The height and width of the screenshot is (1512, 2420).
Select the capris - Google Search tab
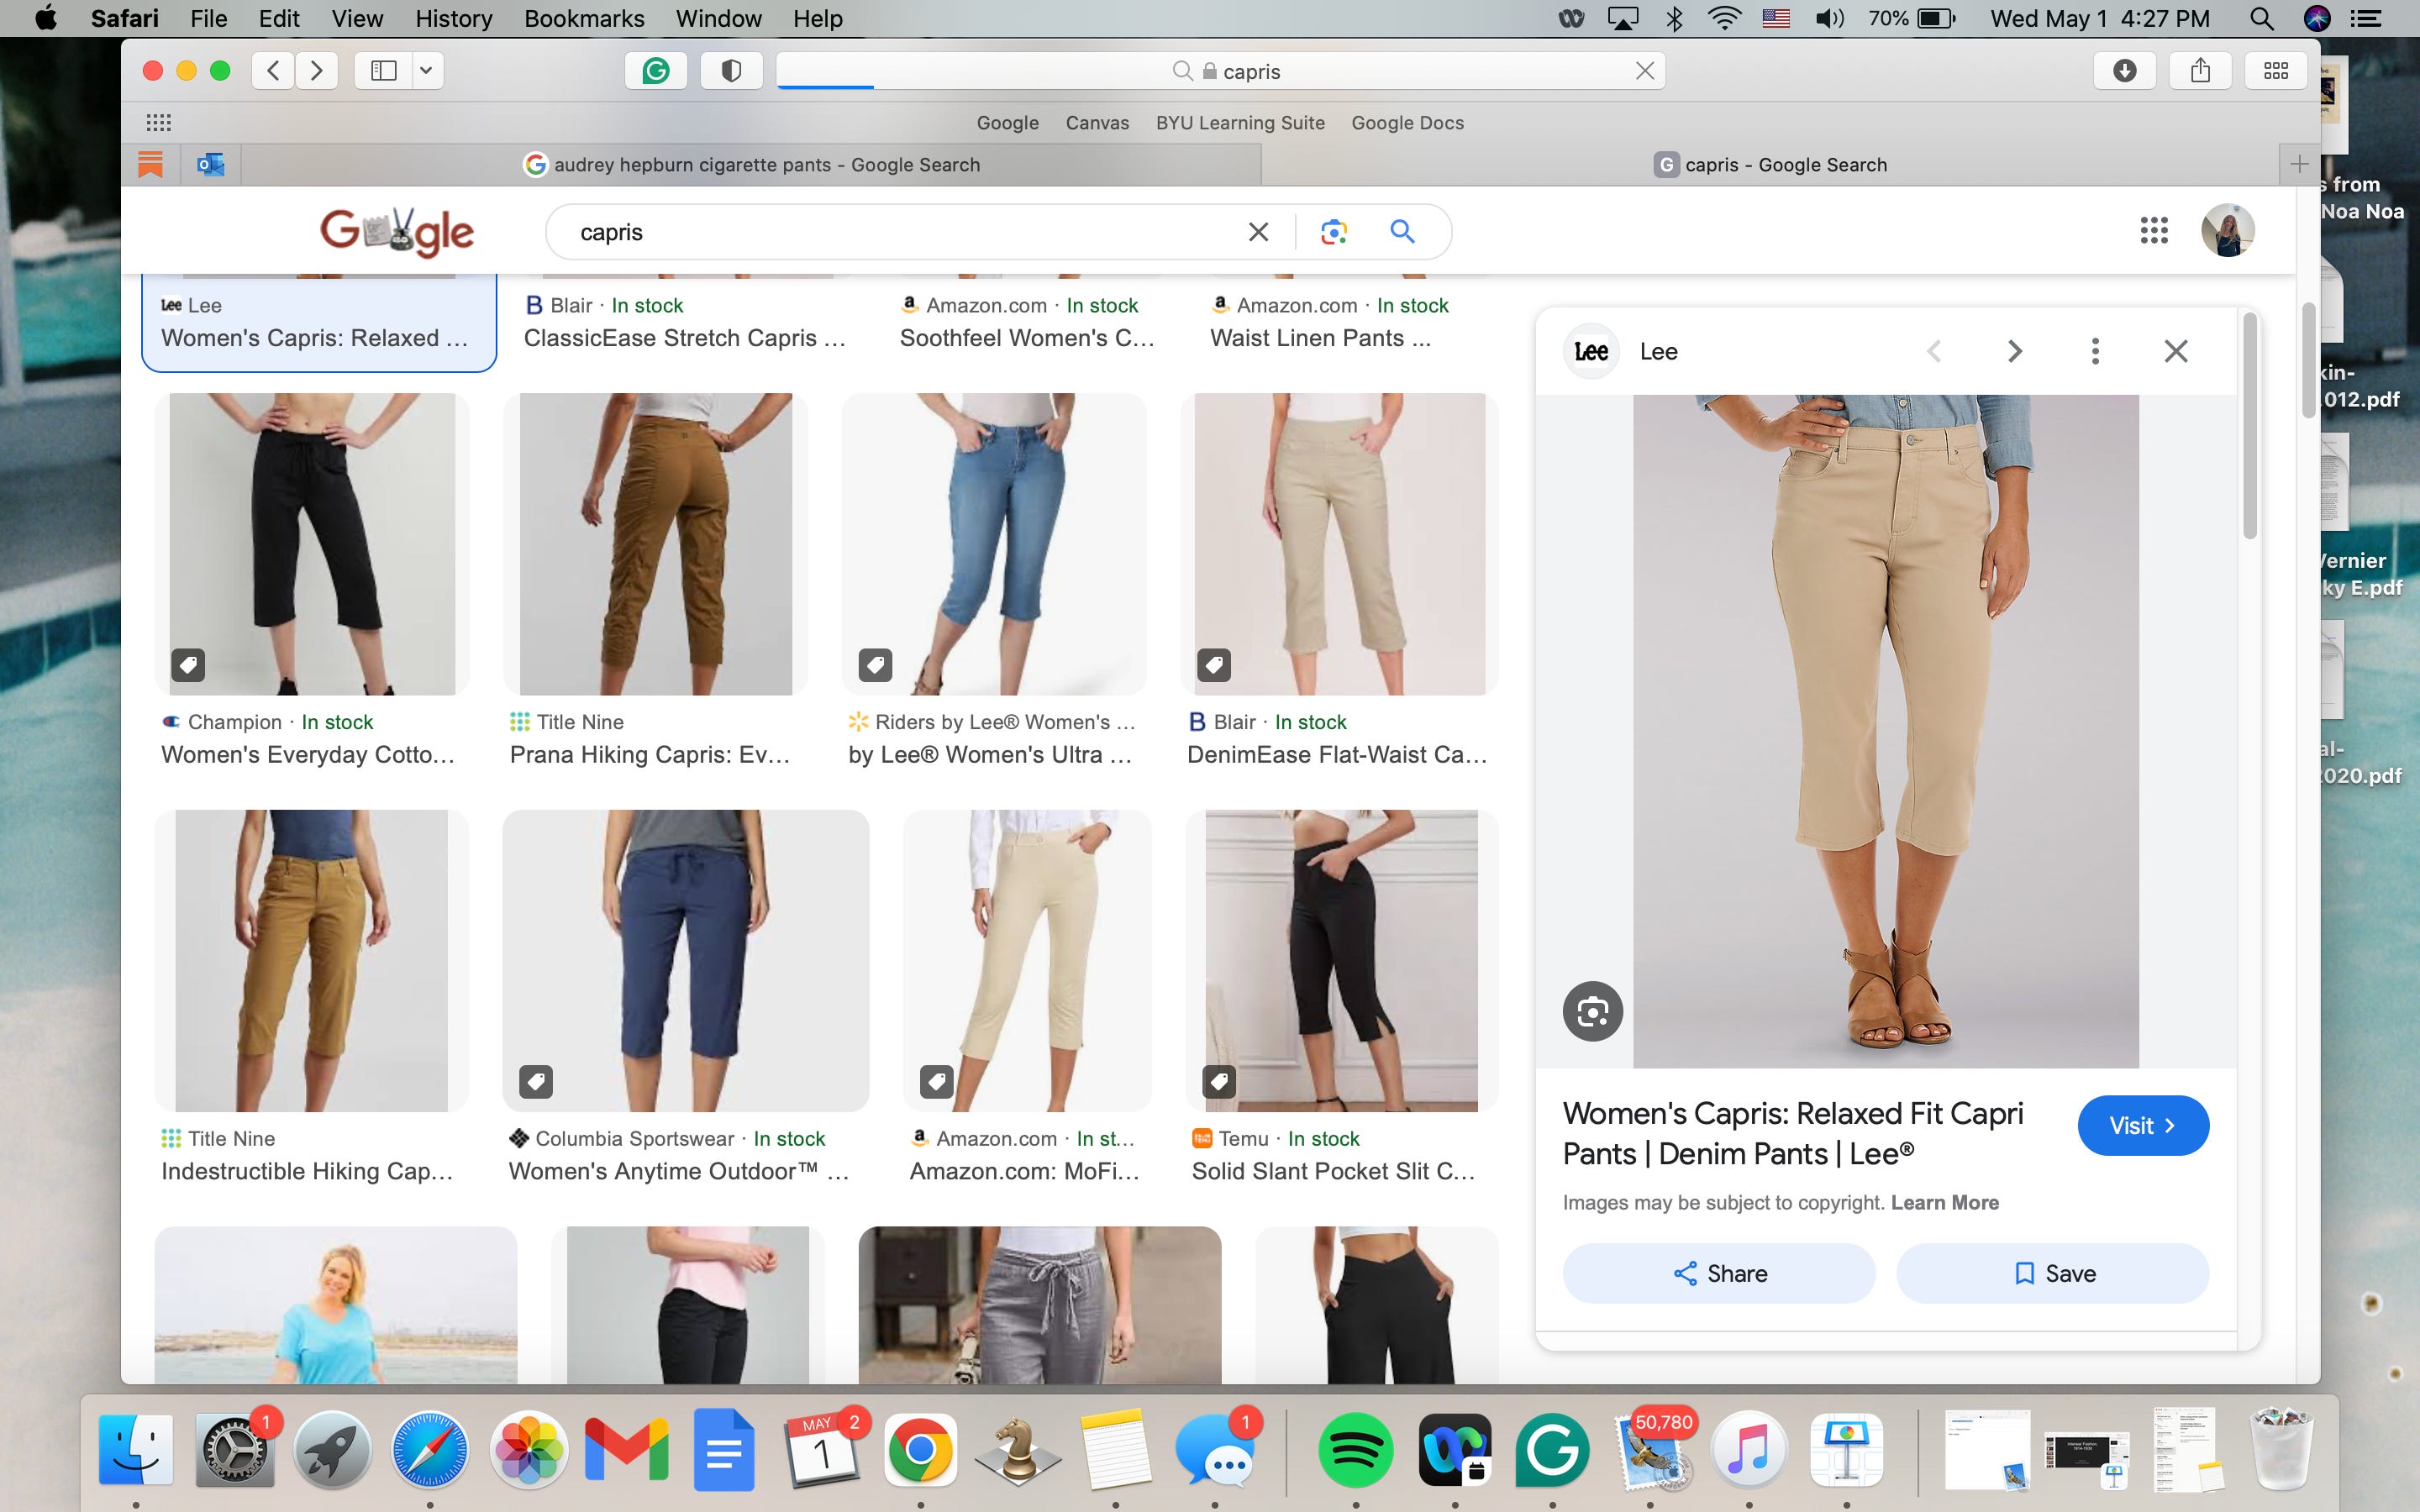pyautogui.click(x=1771, y=165)
